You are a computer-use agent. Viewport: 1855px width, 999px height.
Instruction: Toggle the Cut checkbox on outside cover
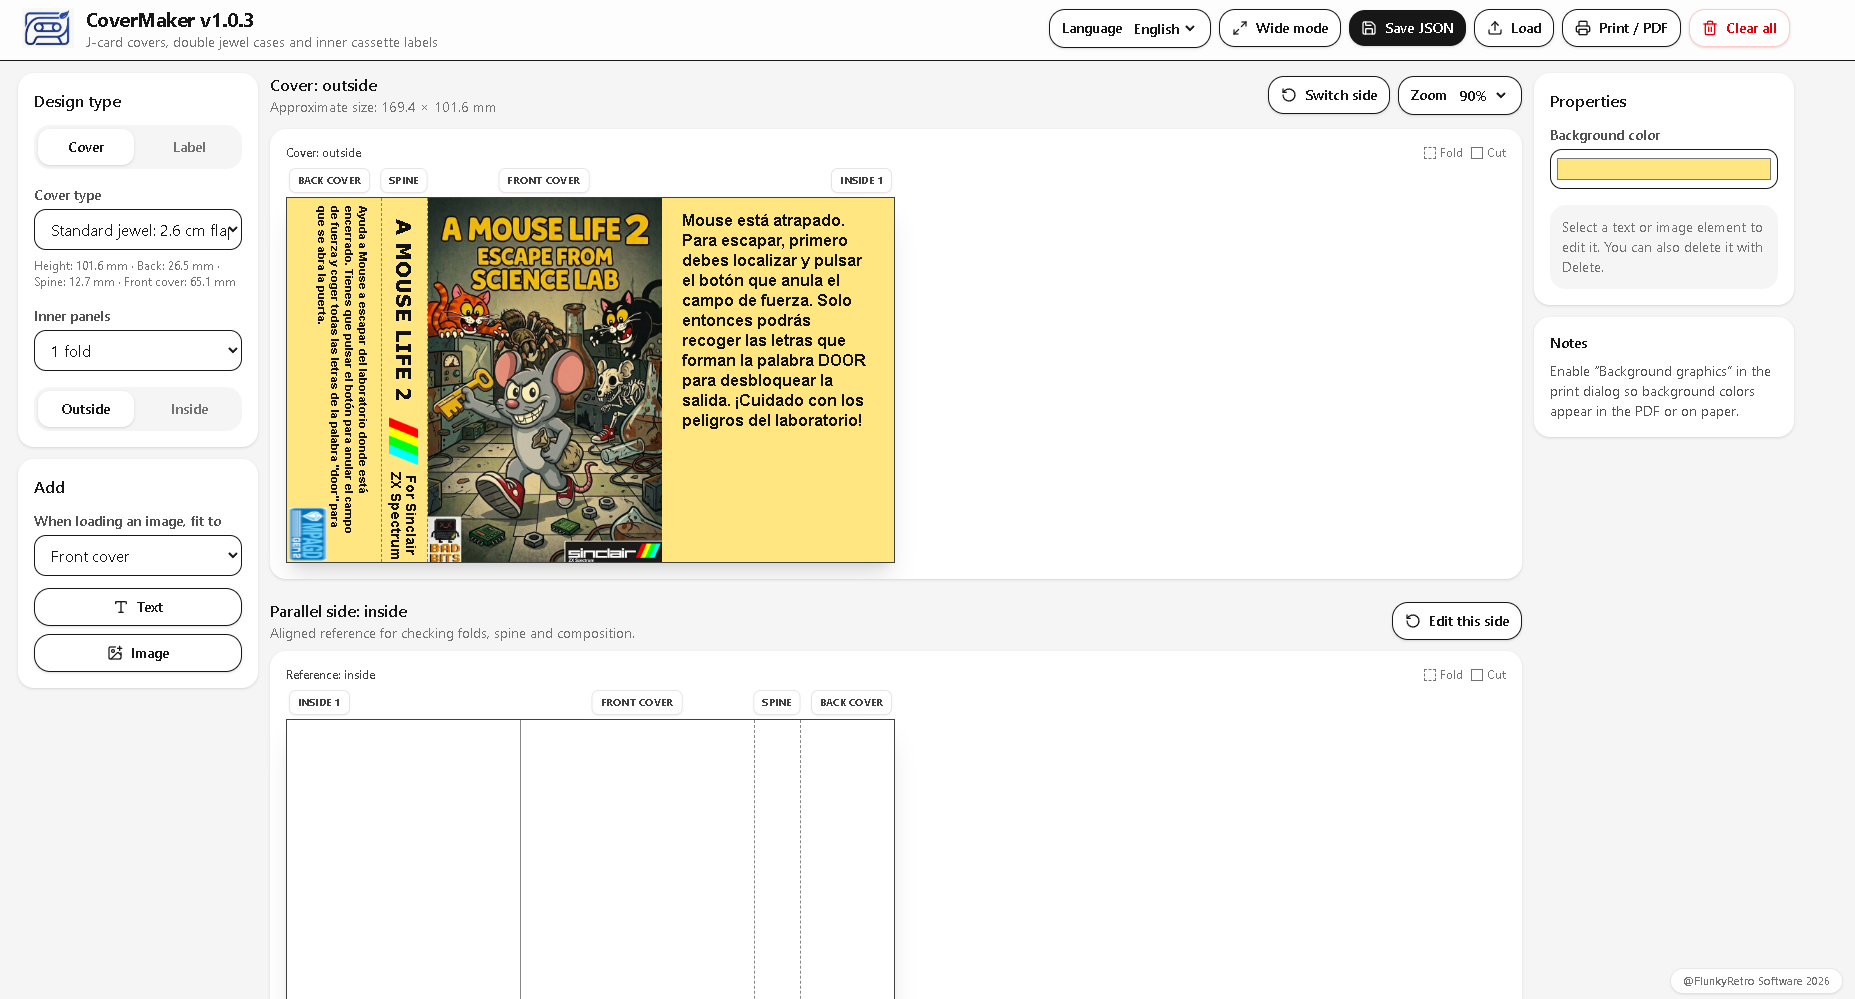click(x=1477, y=153)
